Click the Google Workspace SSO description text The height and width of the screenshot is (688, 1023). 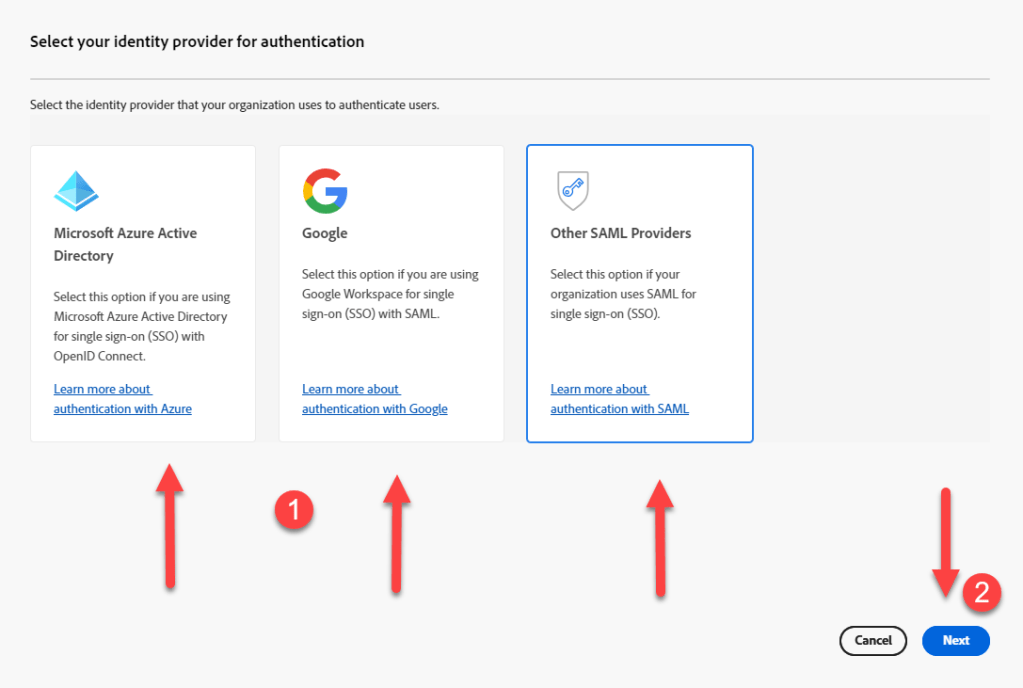coord(390,293)
